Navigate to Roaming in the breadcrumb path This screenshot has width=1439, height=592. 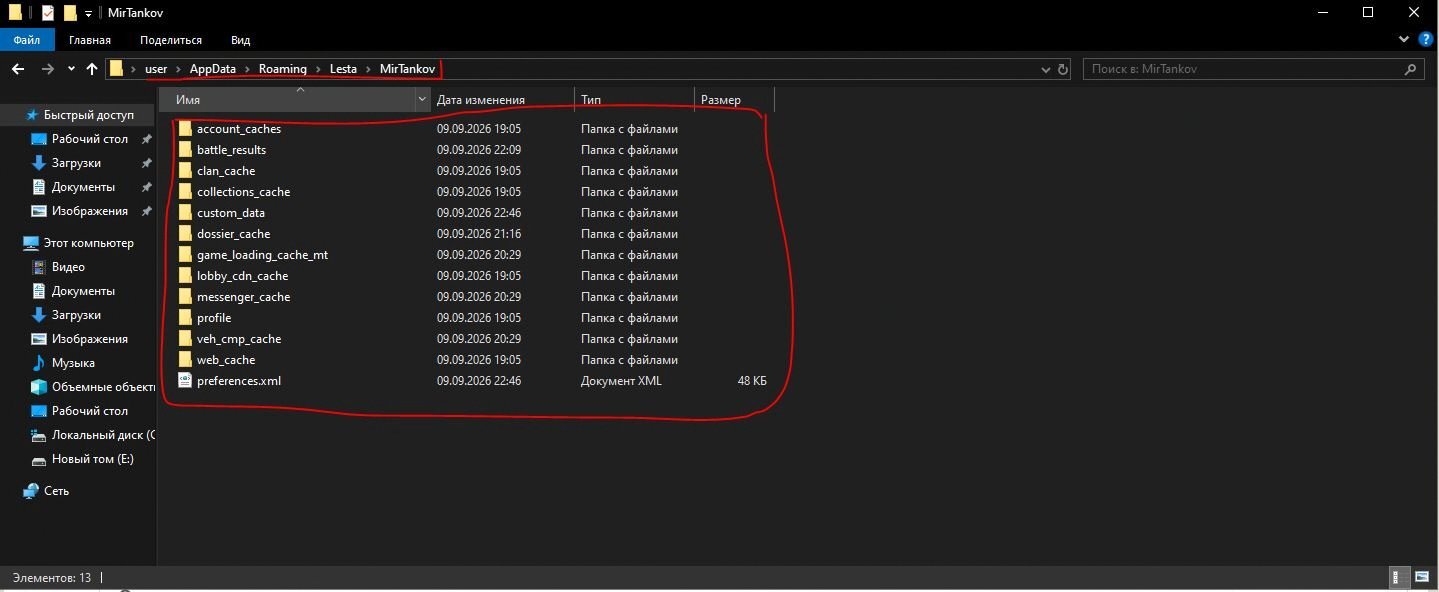pyautogui.click(x=283, y=69)
